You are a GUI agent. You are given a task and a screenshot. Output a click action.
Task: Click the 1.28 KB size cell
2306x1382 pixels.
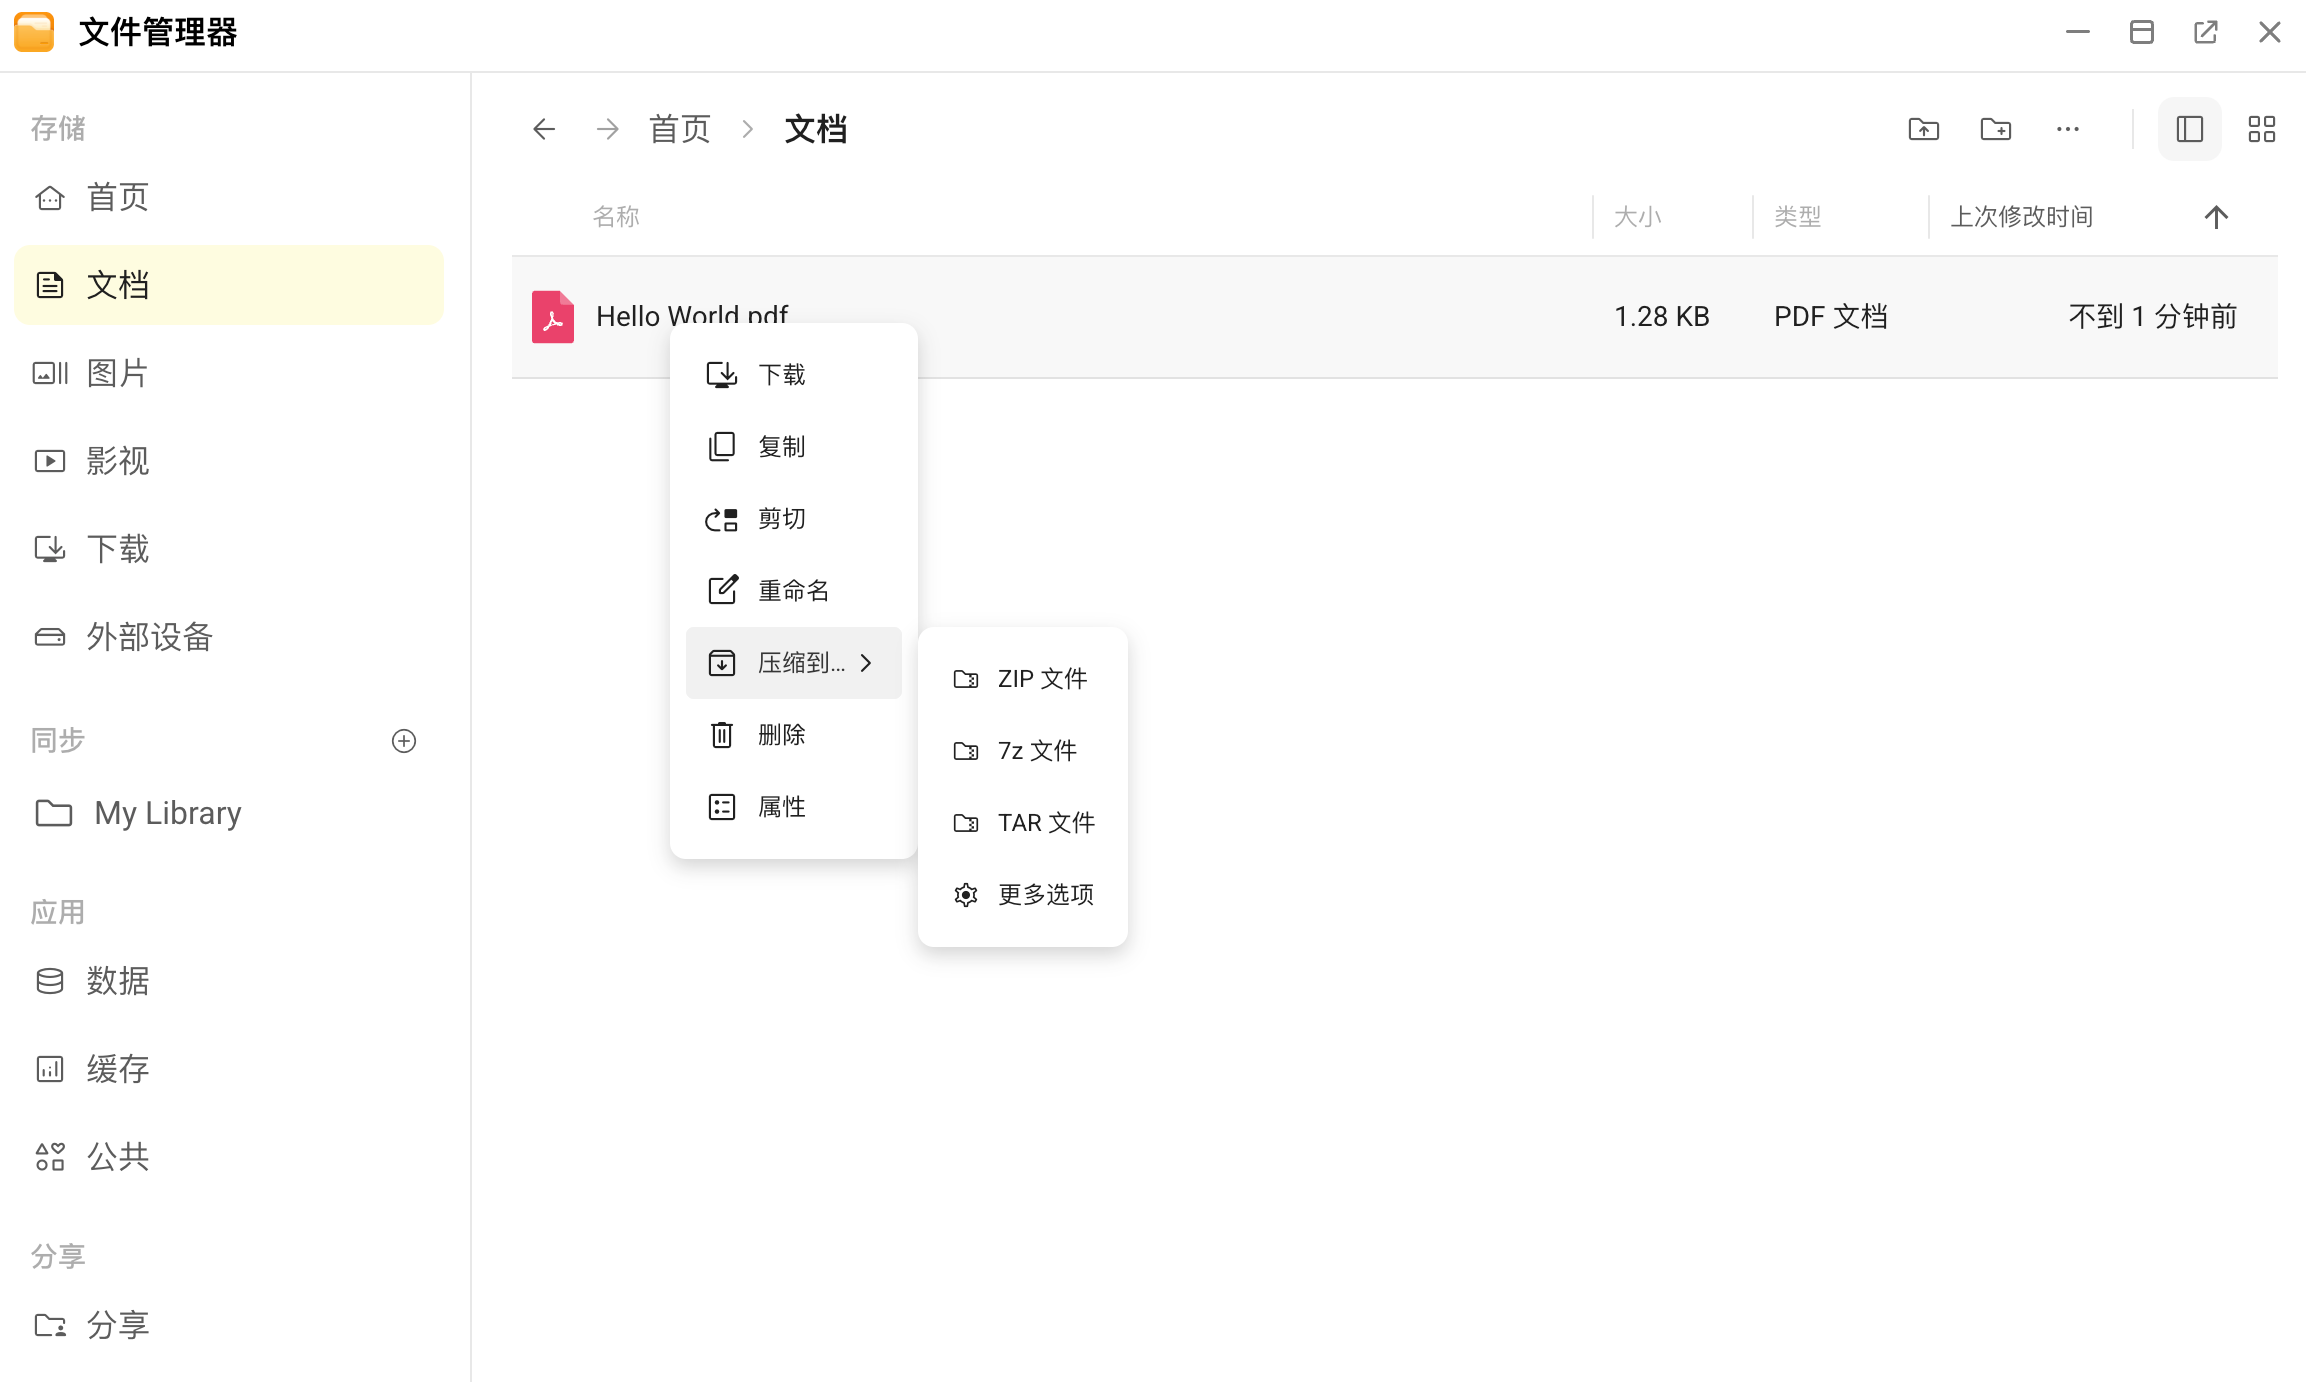point(1662,317)
